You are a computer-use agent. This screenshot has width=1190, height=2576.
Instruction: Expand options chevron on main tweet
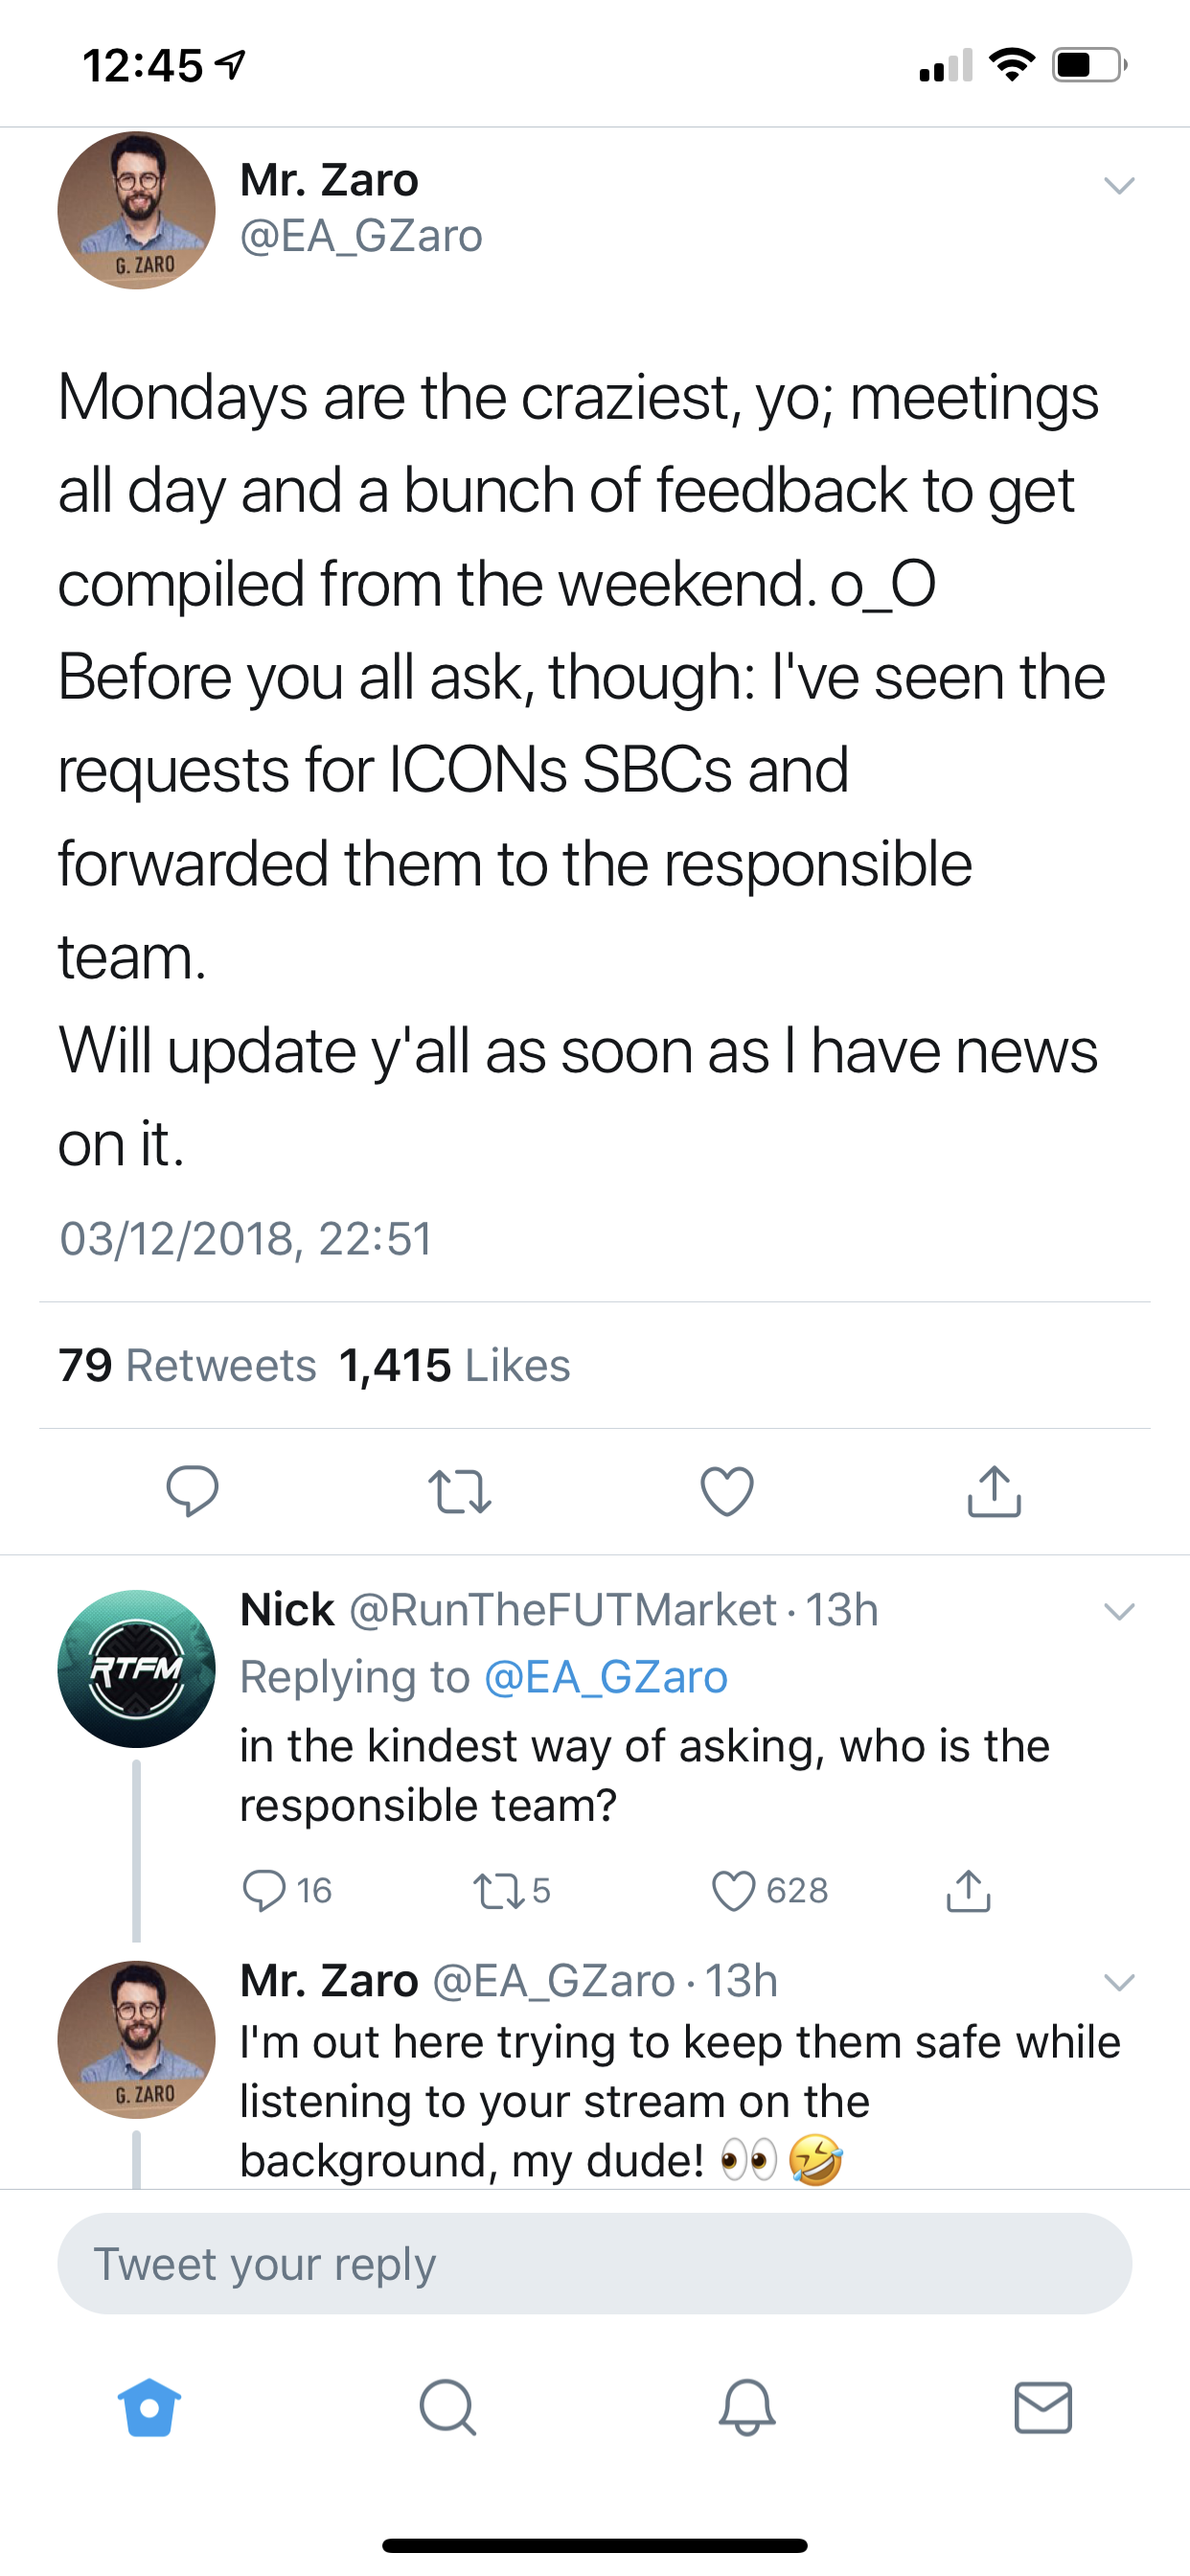(1118, 186)
